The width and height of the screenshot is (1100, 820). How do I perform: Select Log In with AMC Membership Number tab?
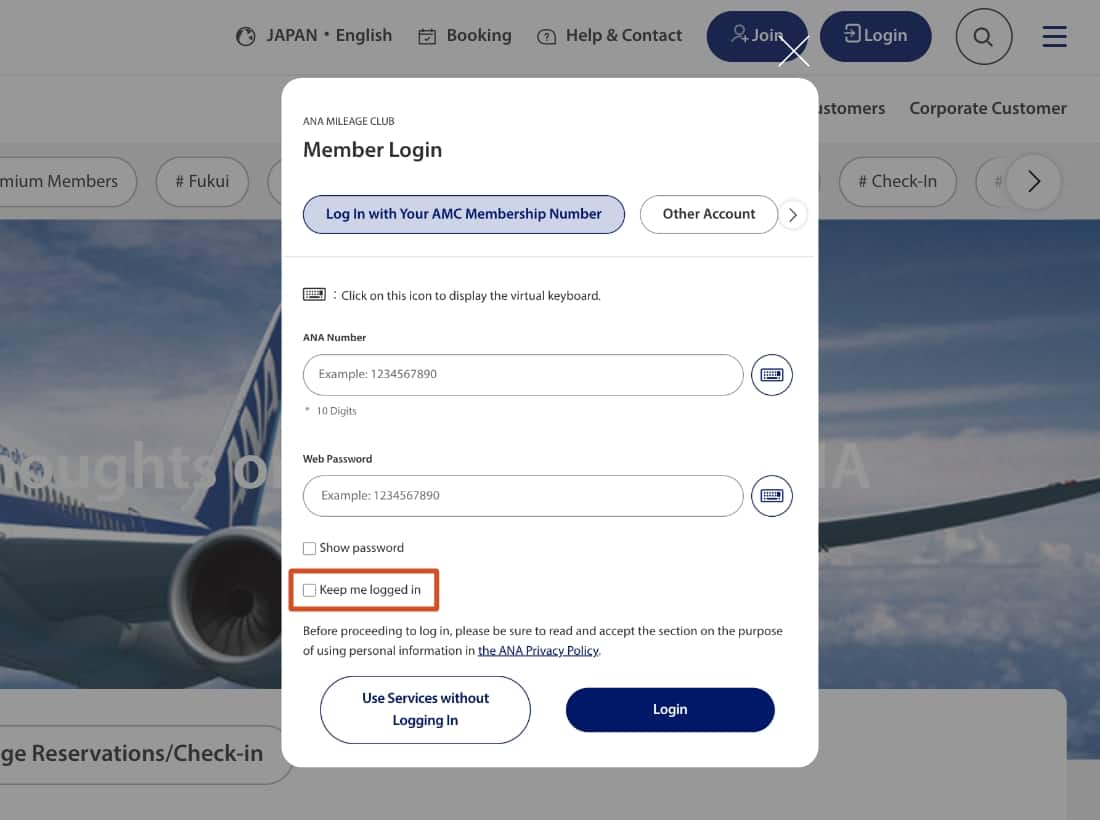[x=463, y=214]
